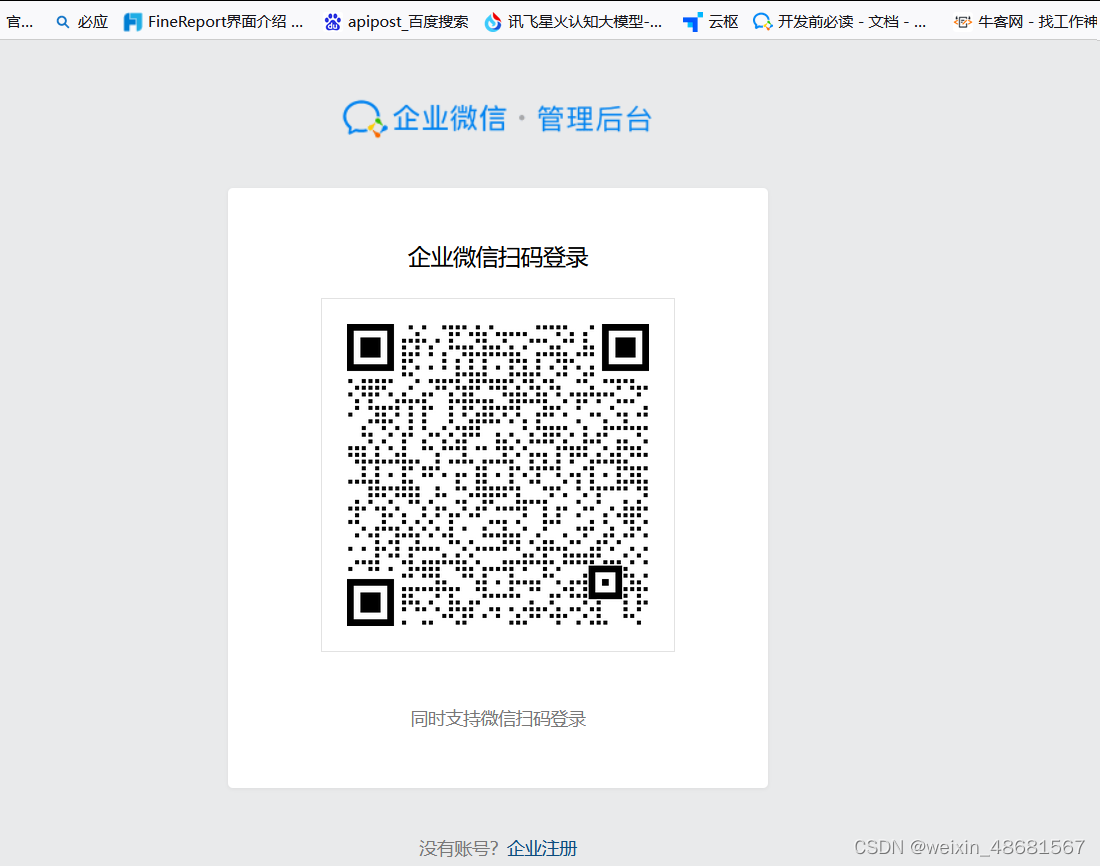Open the 必应 bookmark

(83, 22)
